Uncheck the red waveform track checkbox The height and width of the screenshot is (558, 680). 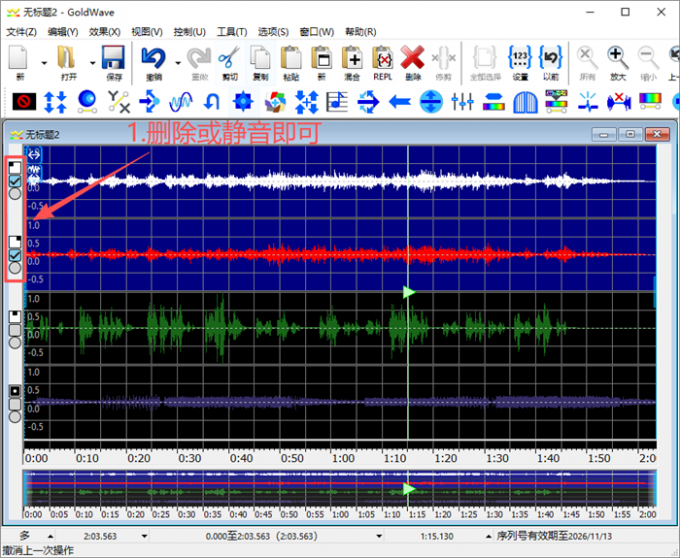point(15,255)
